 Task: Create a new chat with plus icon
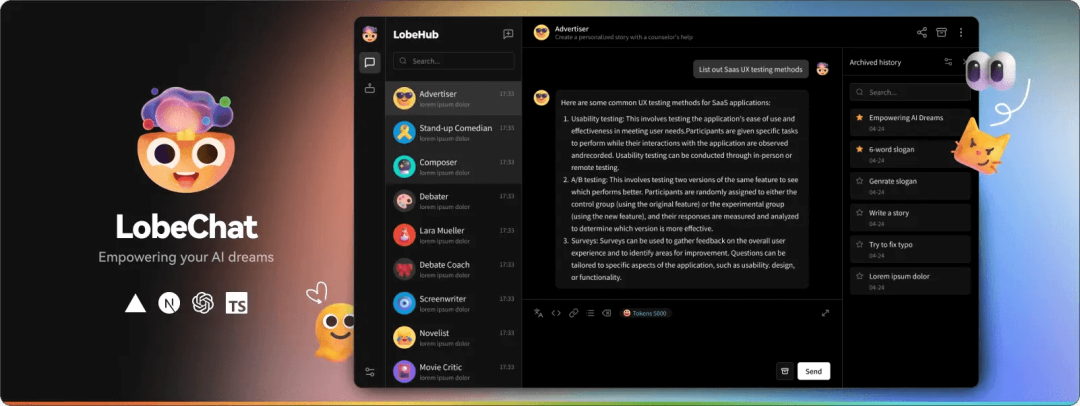coord(508,34)
